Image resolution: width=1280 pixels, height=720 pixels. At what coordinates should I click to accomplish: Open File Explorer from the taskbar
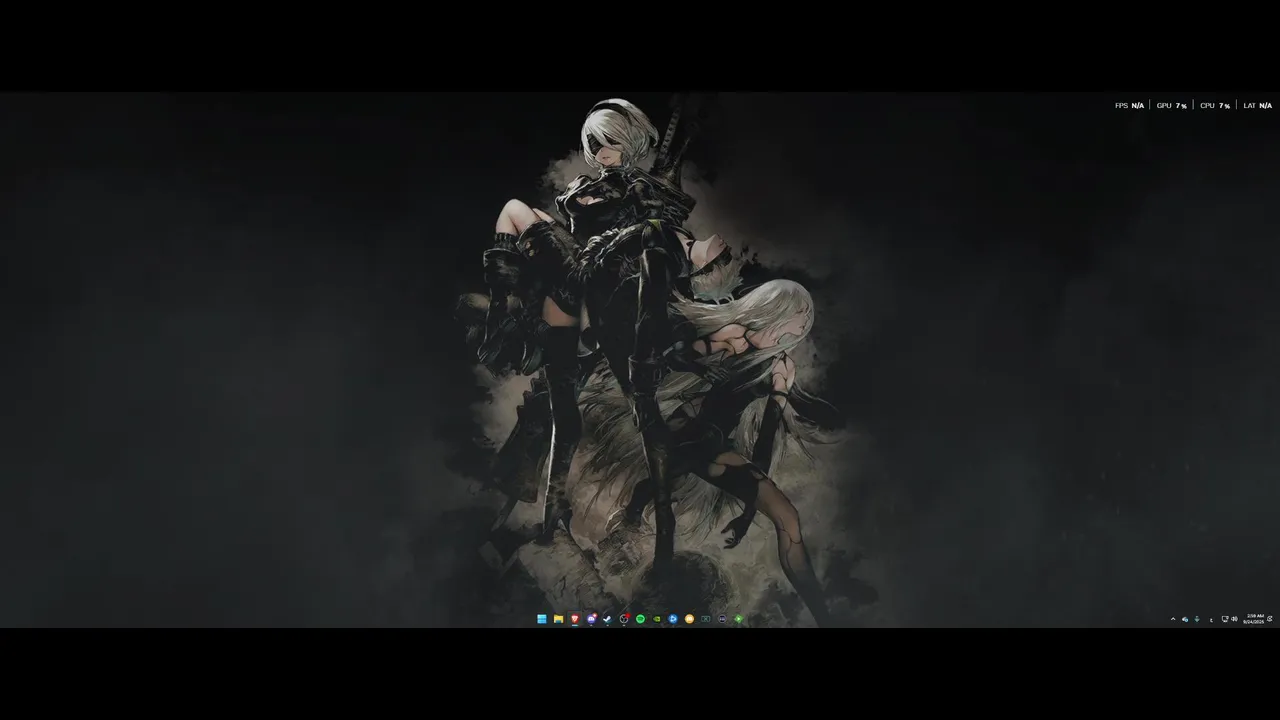(558, 619)
